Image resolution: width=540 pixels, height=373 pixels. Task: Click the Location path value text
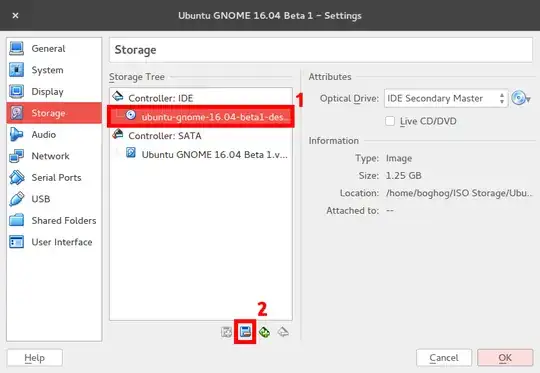point(459,193)
